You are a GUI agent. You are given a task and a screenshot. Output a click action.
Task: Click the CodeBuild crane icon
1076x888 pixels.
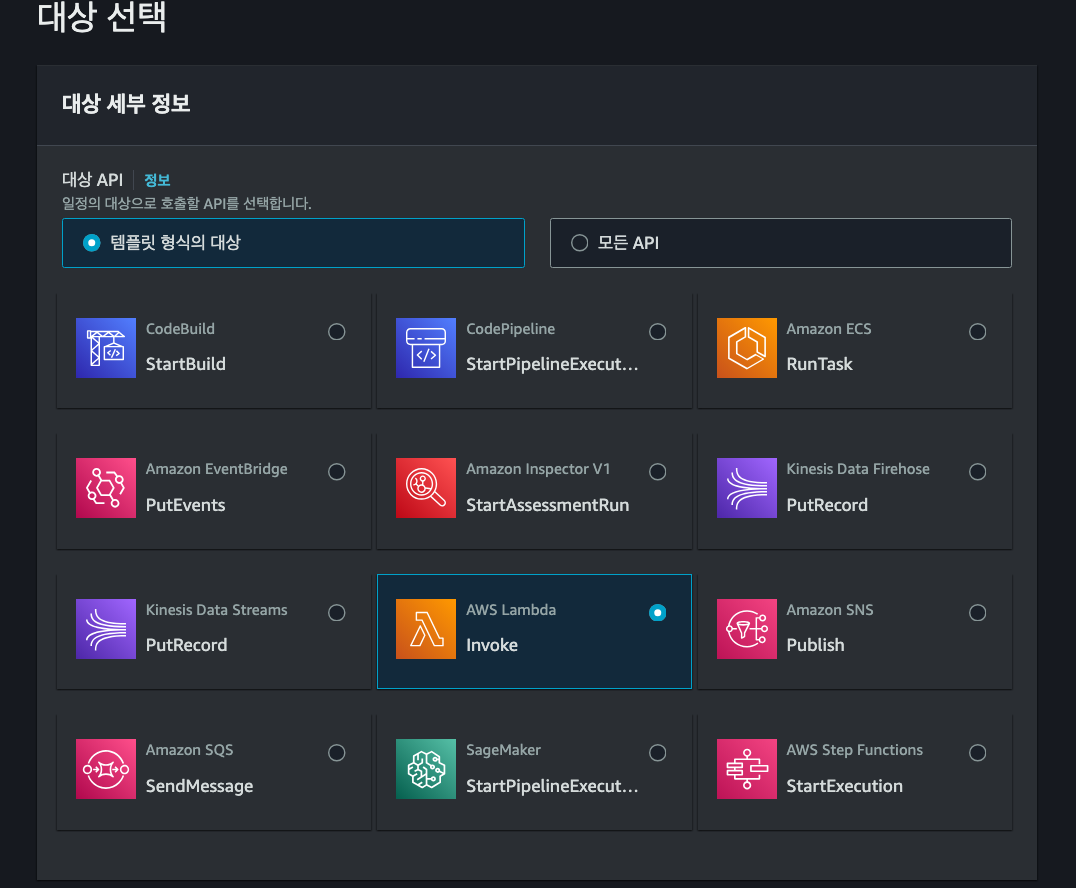(x=106, y=348)
